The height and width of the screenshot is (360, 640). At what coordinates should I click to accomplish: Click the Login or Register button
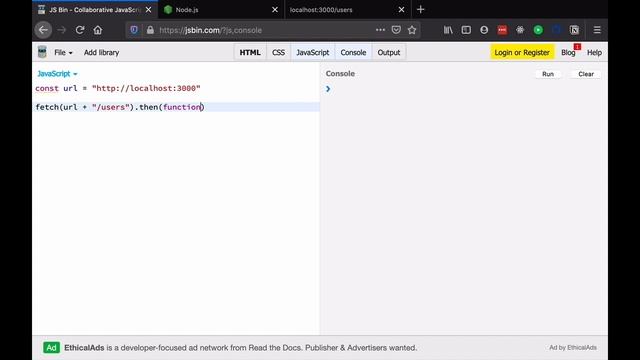point(522,53)
